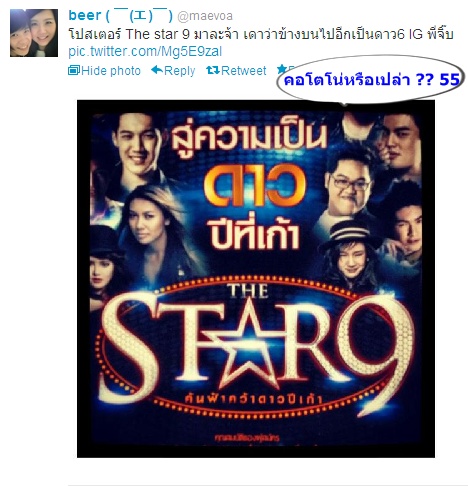Open the @maevoa handle
Screen dimensions: 468x486
(x=205, y=16)
